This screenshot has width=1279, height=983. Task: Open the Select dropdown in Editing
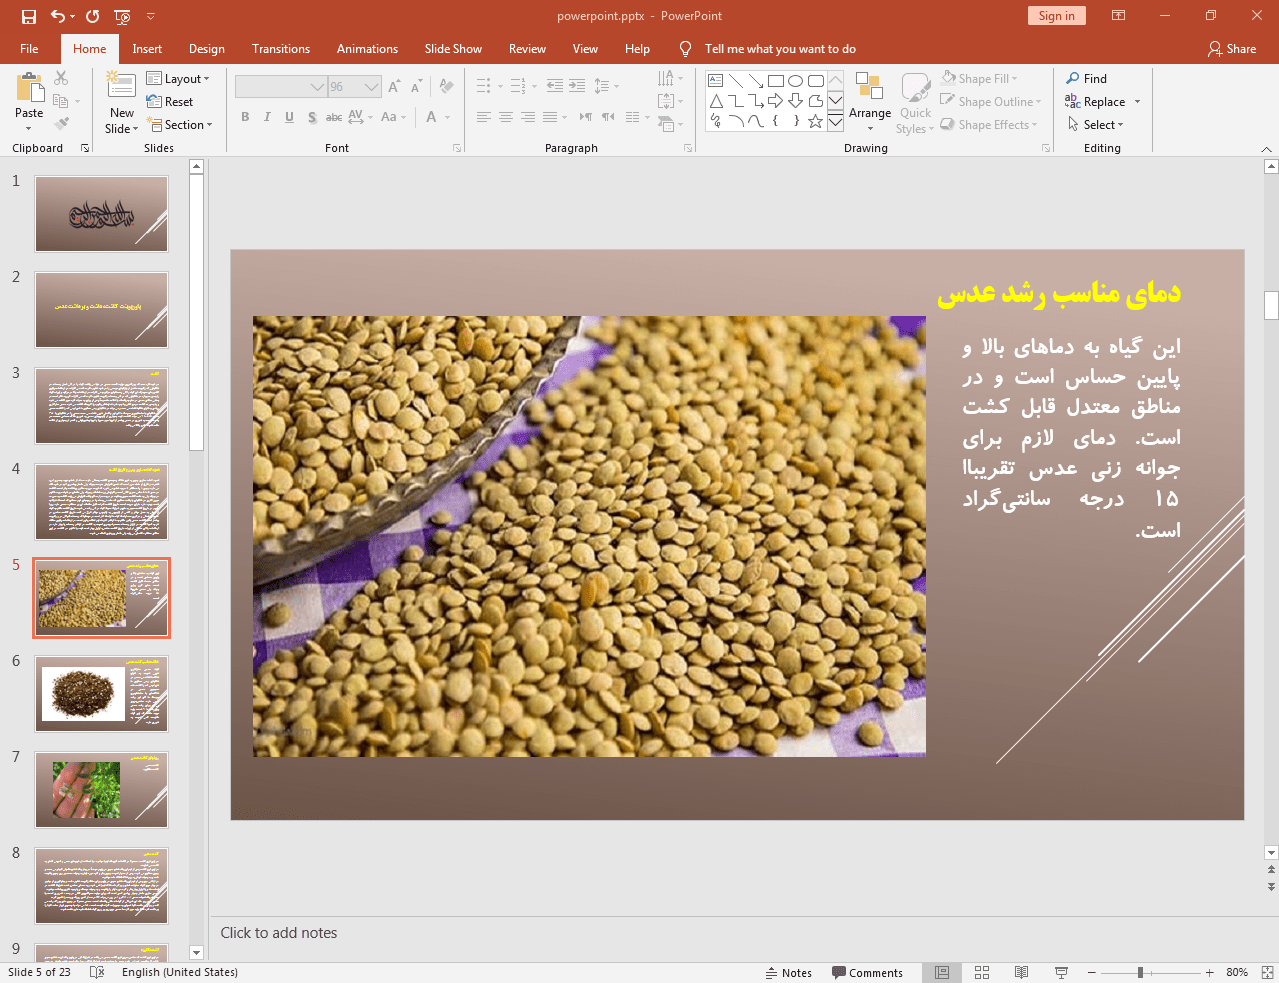(x=1096, y=125)
